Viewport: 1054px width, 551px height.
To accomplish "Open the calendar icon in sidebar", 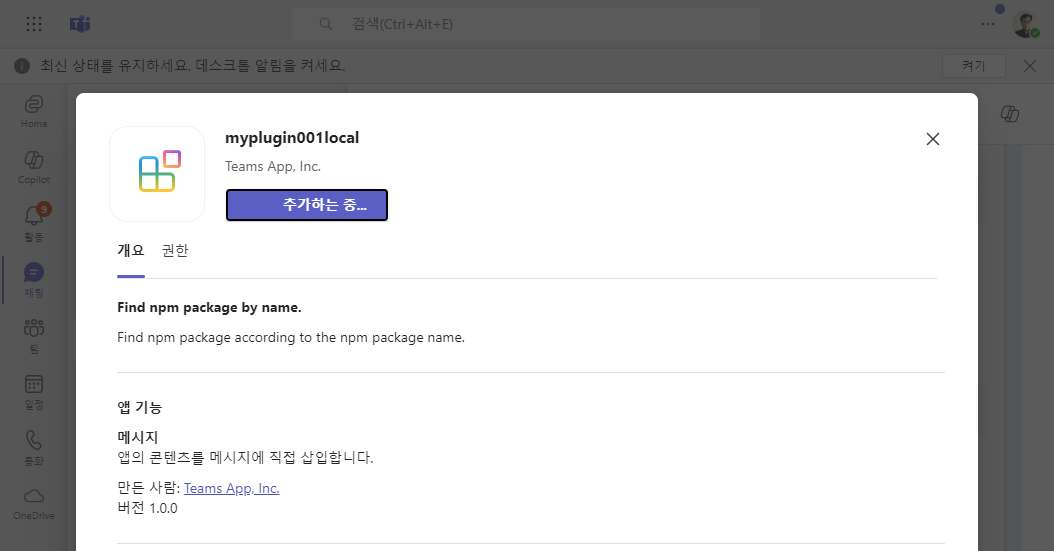I will tap(34, 392).
